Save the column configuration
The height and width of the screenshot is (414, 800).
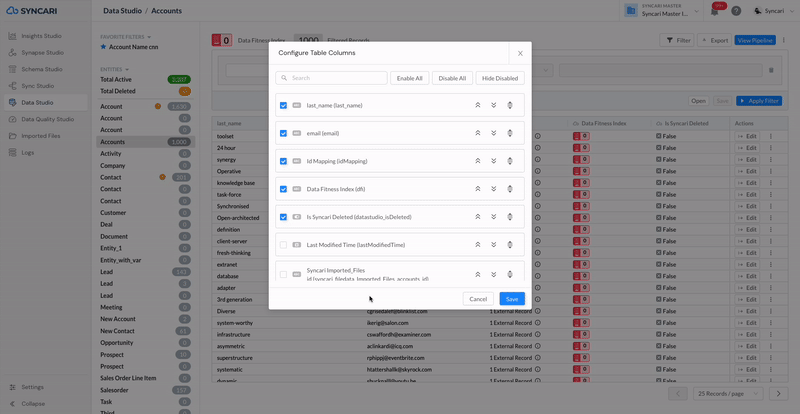click(x=512, y=299)
